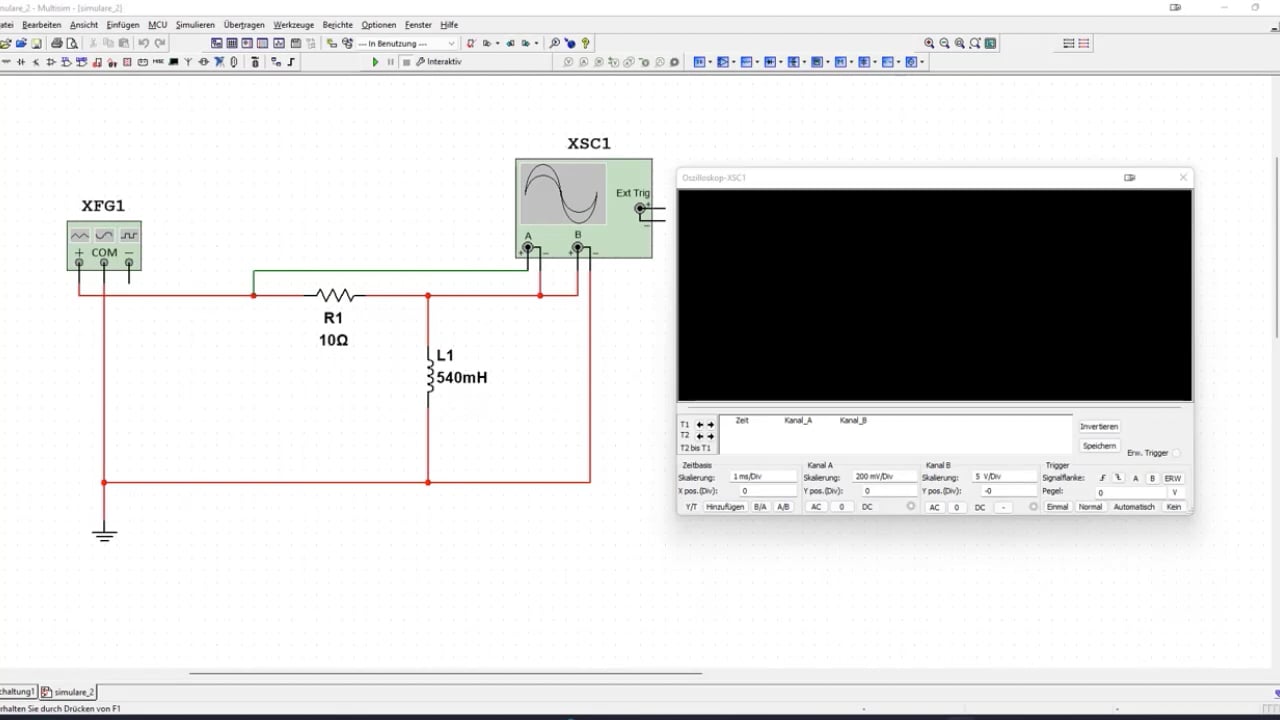Switch timebase display to Y/T mode
This screenshot has width=1280, height=720.
click(691, 507)
